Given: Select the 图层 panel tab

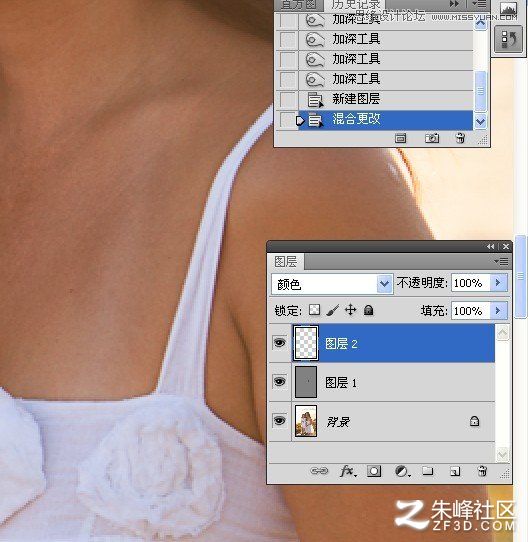Looking at the screenshot, I should click(x=286, y=261).
